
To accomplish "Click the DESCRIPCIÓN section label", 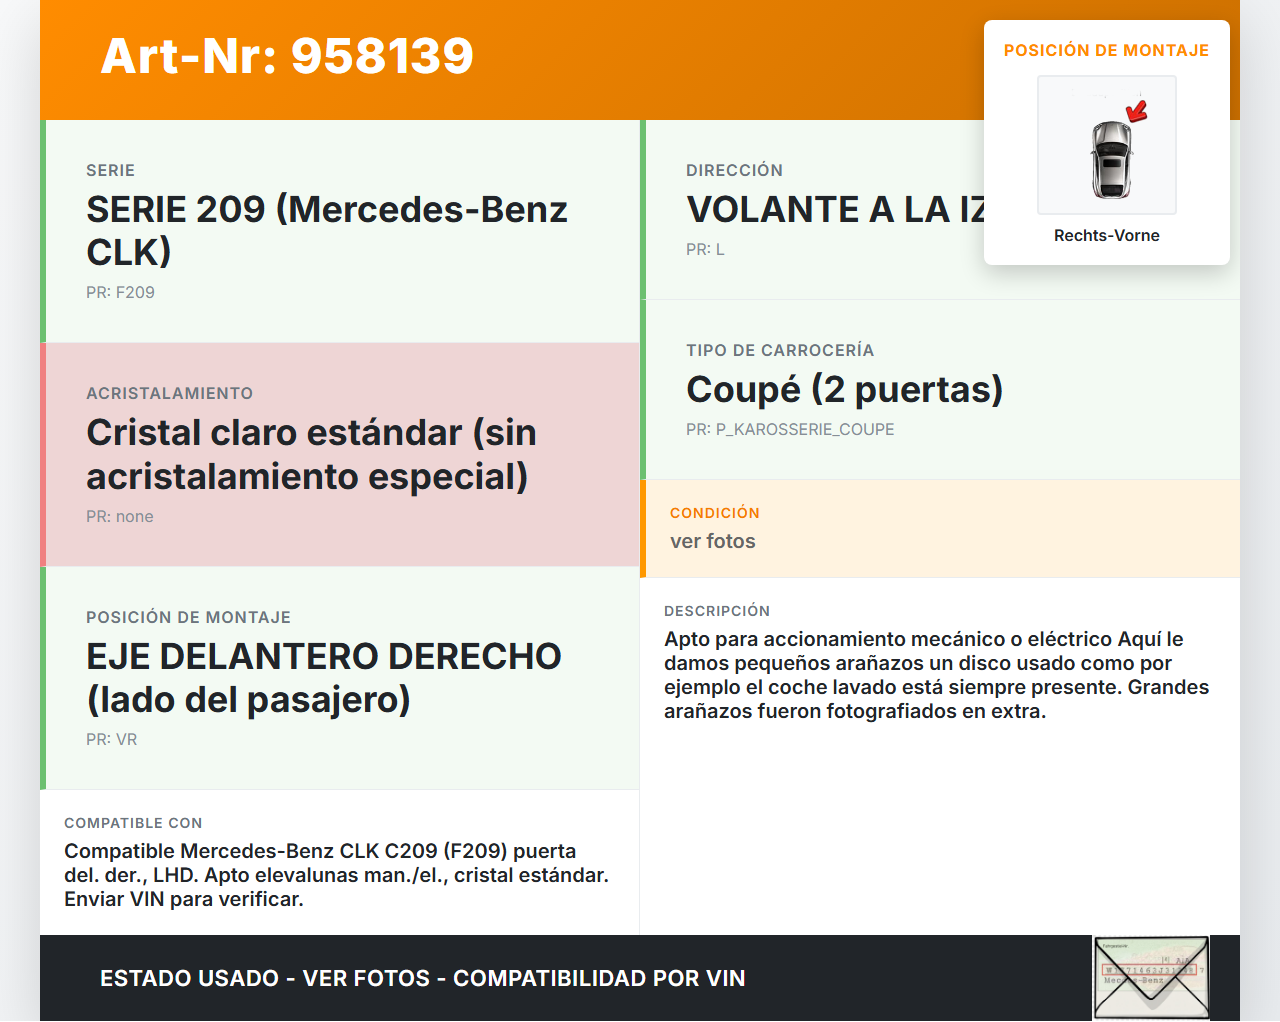I will [x=717, y=611].
